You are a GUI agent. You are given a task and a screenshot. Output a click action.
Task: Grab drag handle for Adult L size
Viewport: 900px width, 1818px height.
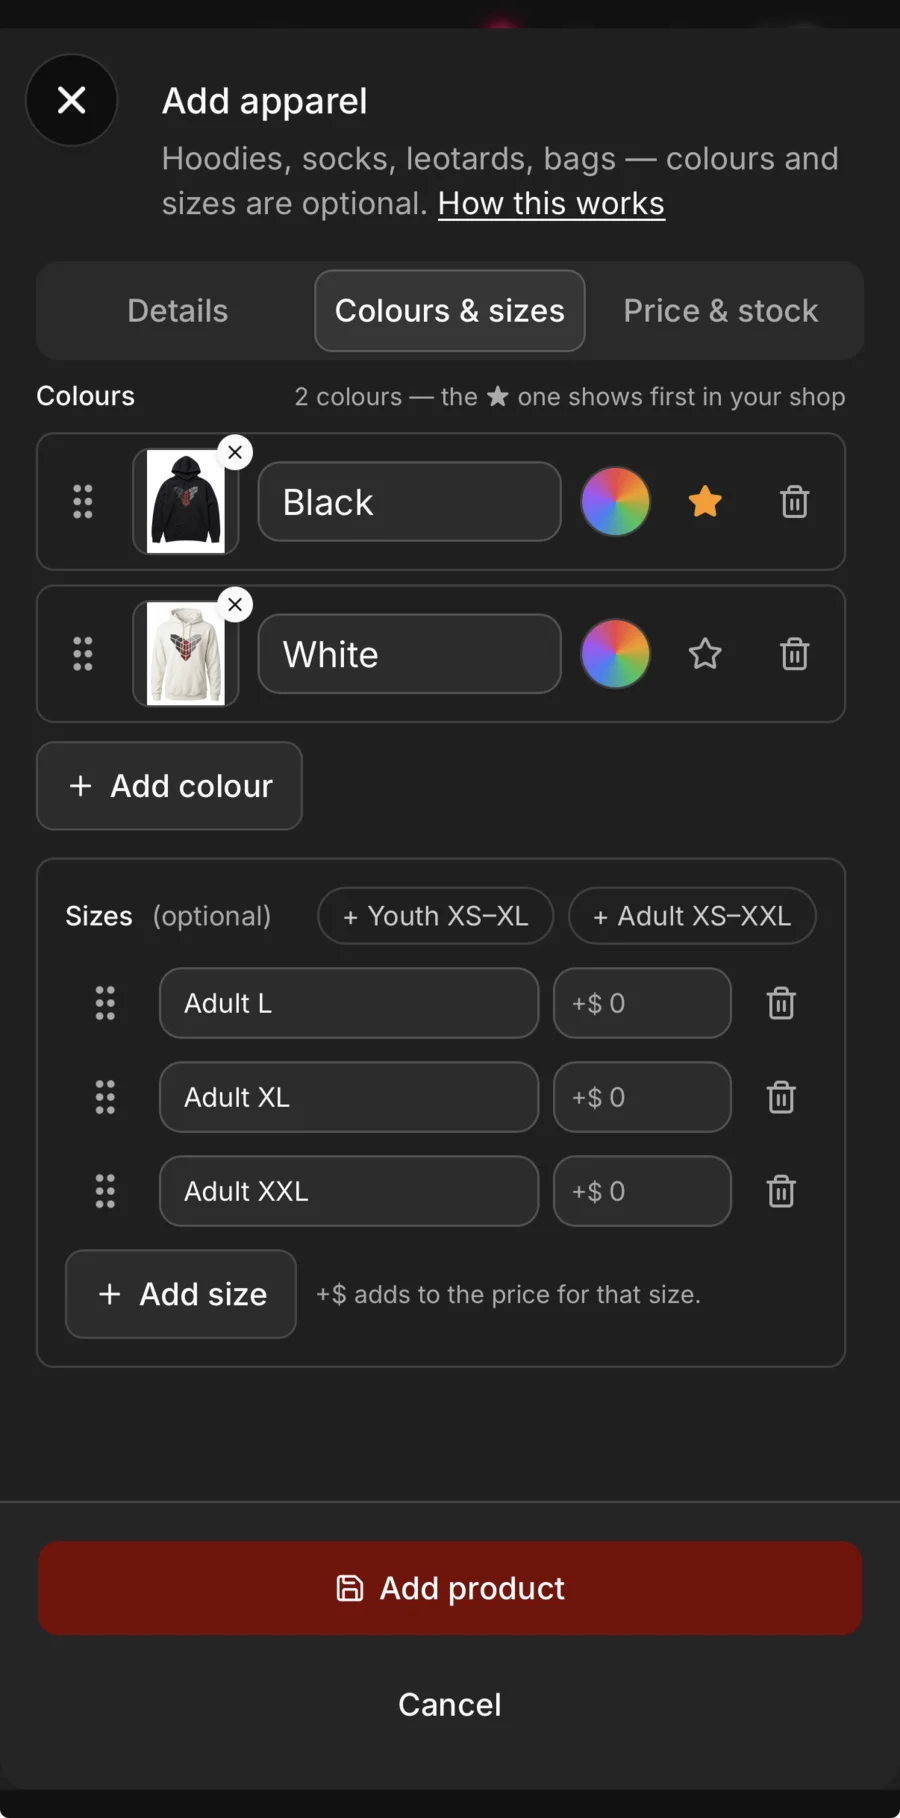[x=105, y=1003]
